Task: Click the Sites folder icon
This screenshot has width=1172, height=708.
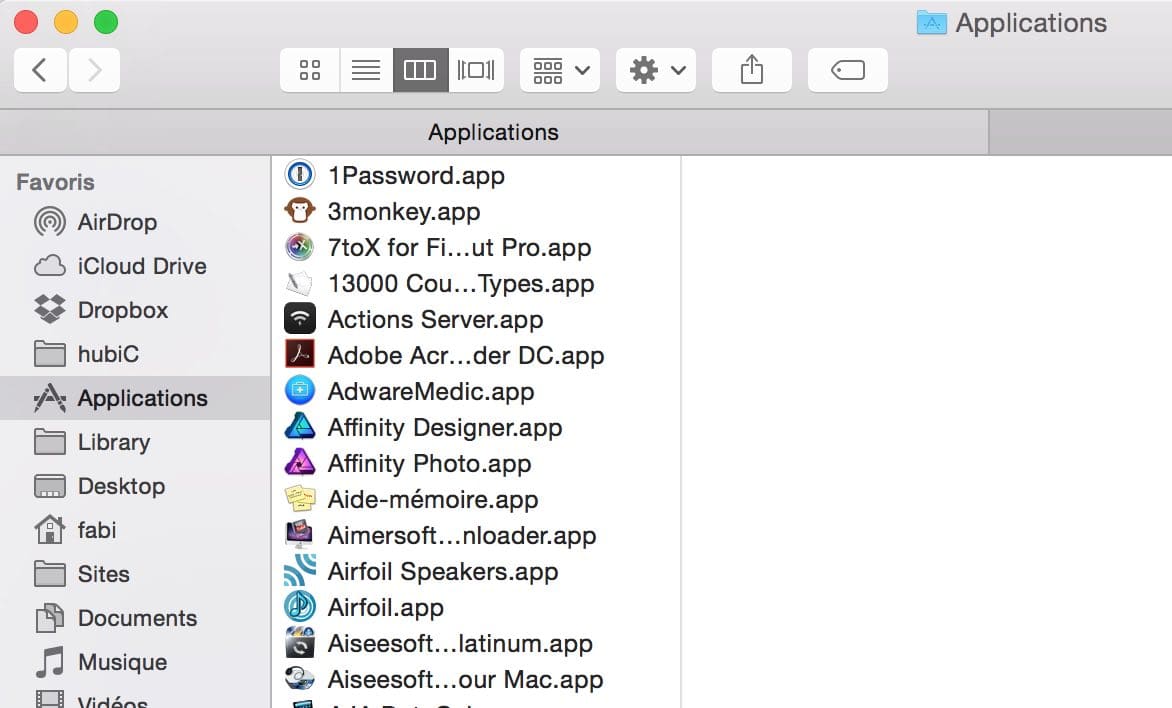Action: click(50, 574)
